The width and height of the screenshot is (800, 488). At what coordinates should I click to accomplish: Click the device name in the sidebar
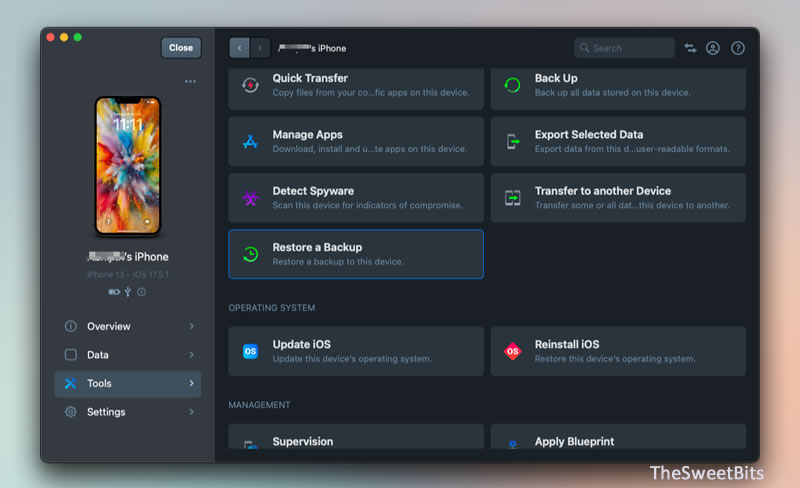click(128, 257)
